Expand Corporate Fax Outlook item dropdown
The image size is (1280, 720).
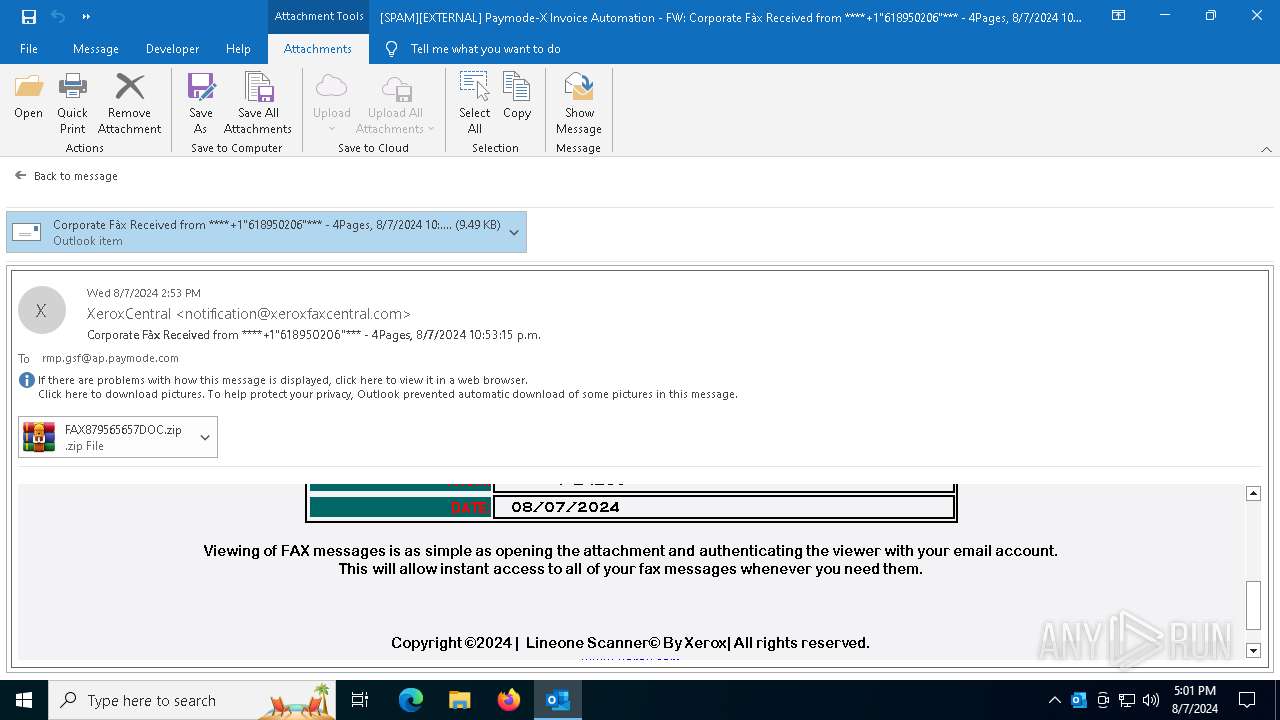point(514,232)
